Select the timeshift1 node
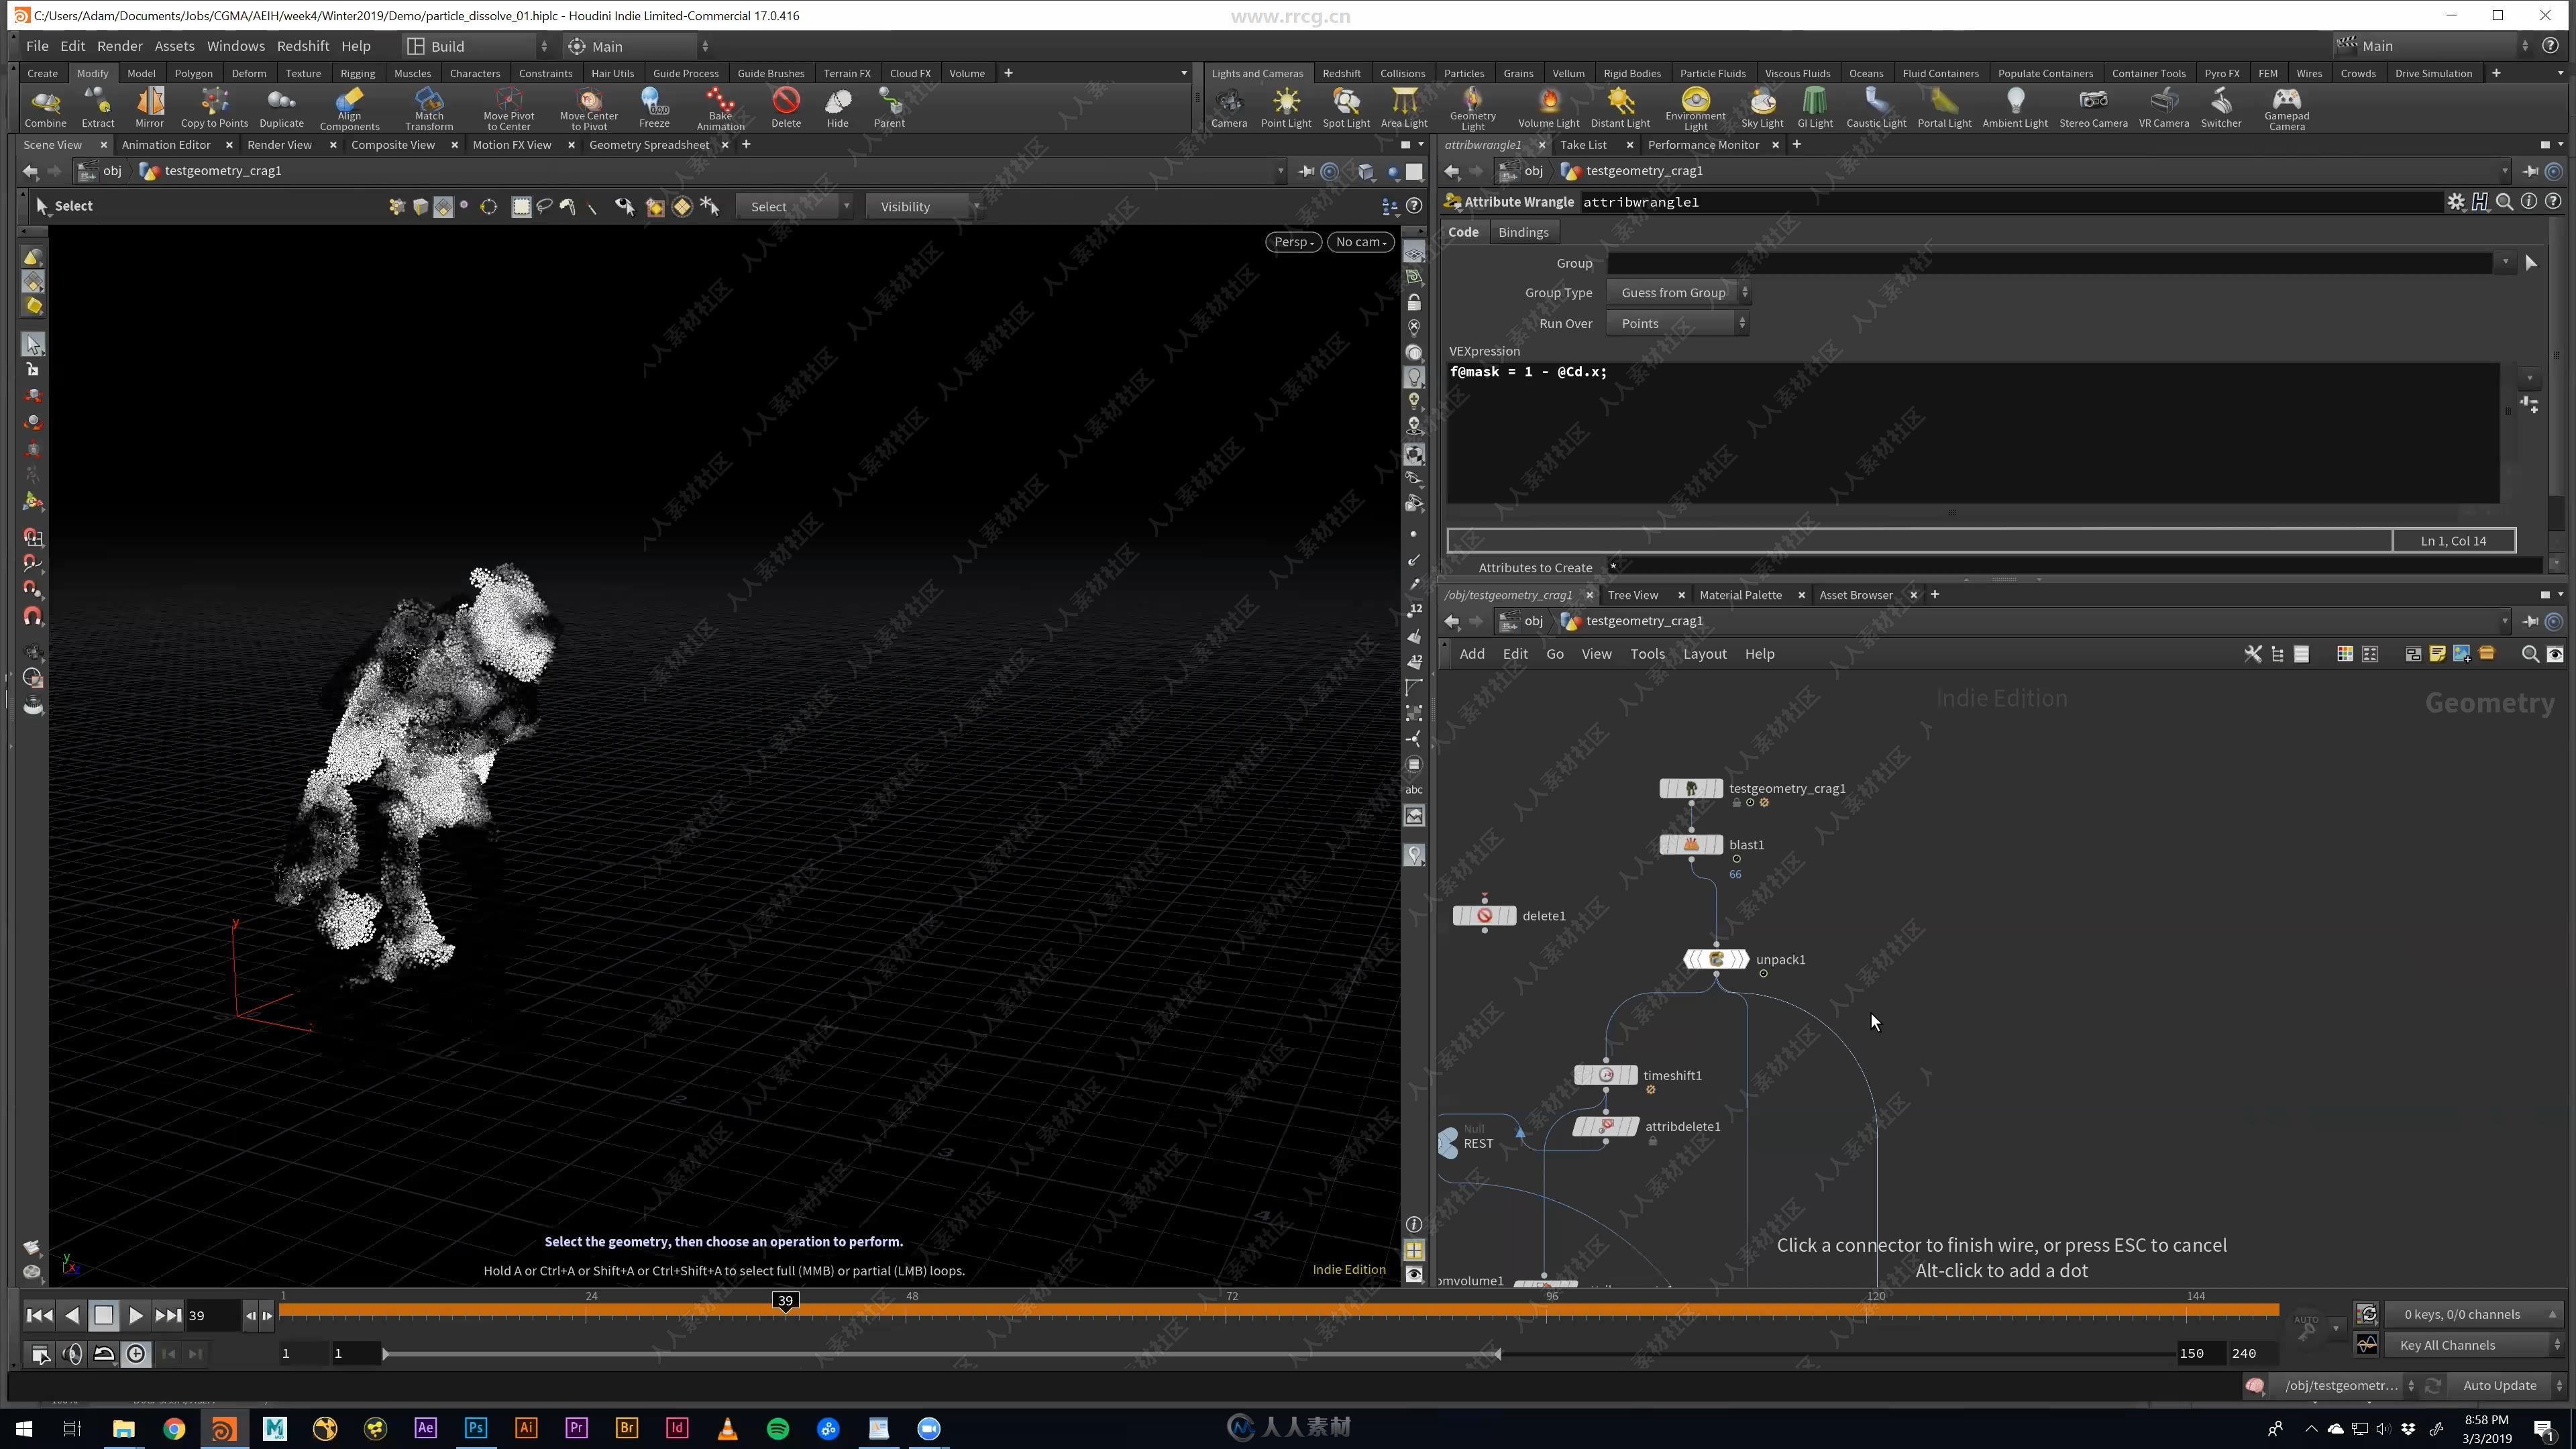This screenshot has width=2576, height=1449. [1606, 1076]
